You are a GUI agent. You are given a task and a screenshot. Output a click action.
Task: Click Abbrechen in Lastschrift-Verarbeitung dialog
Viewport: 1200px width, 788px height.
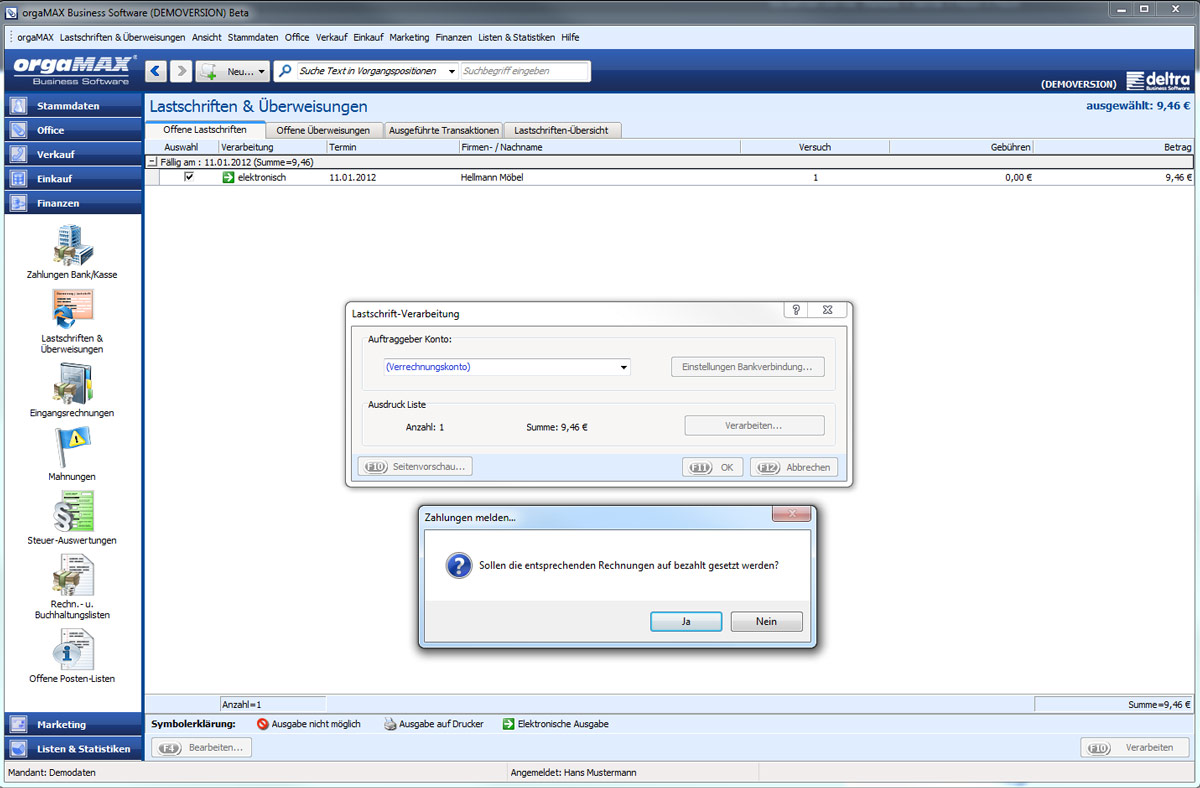[794, 467]
